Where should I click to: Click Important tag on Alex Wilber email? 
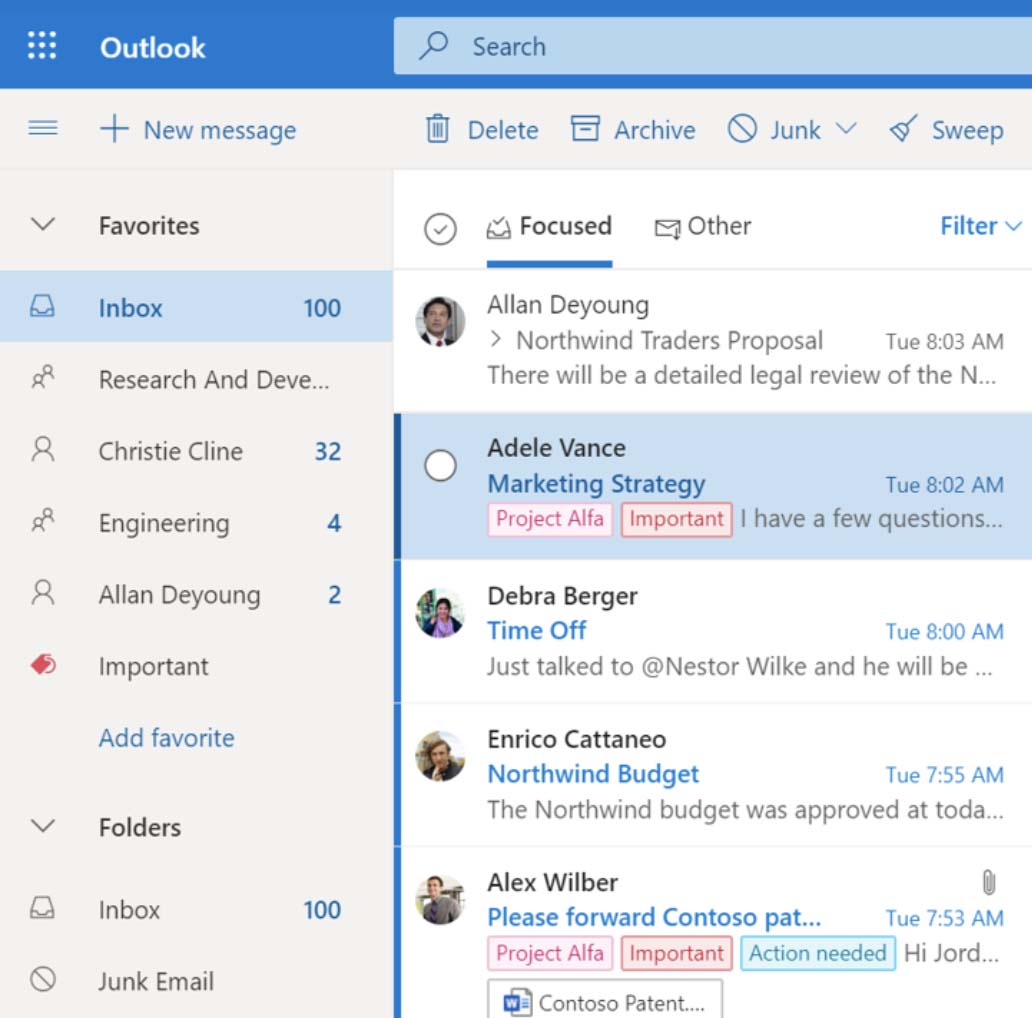pos(677,953)
